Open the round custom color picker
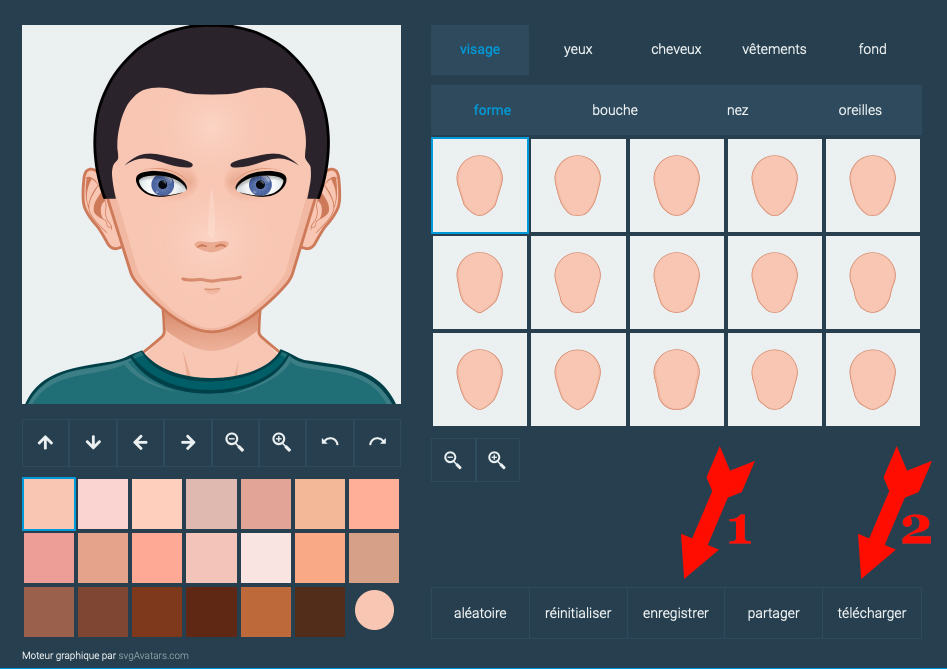947x669 pixels. 374,610
